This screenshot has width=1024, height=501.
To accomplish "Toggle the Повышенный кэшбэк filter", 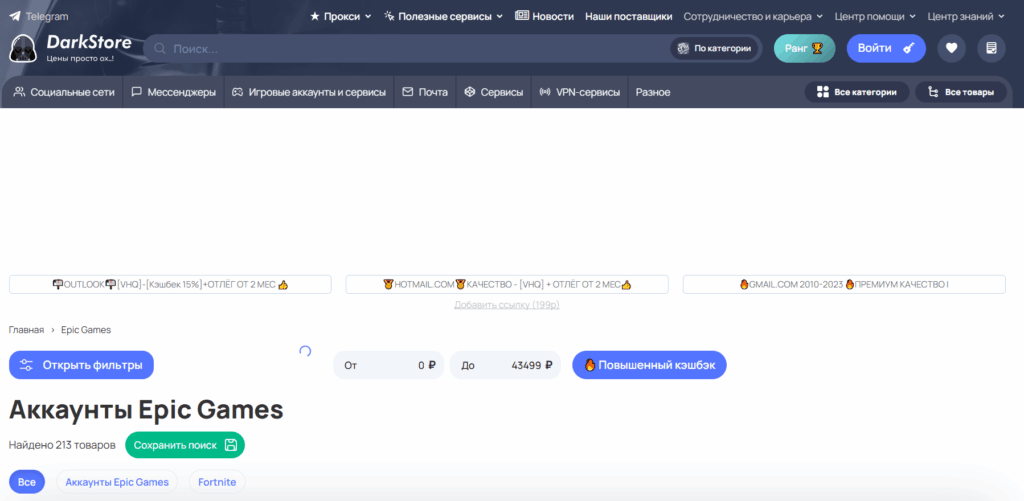I will click(649, 365).
